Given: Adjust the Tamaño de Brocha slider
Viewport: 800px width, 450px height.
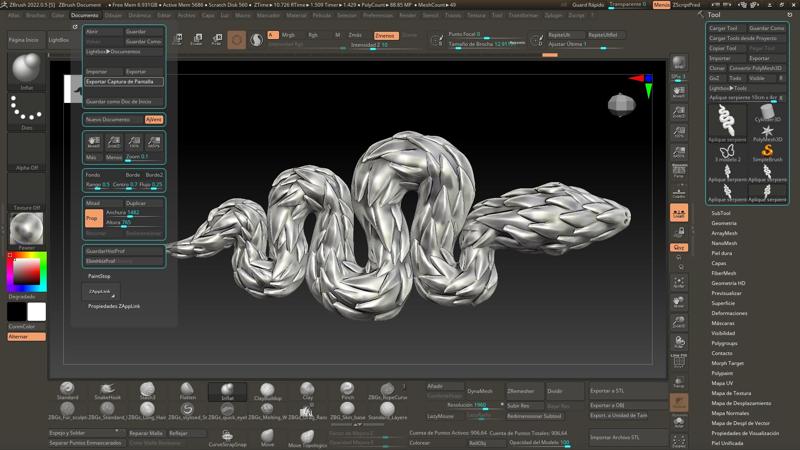Looking at the screenshot, I should [487, 45].
